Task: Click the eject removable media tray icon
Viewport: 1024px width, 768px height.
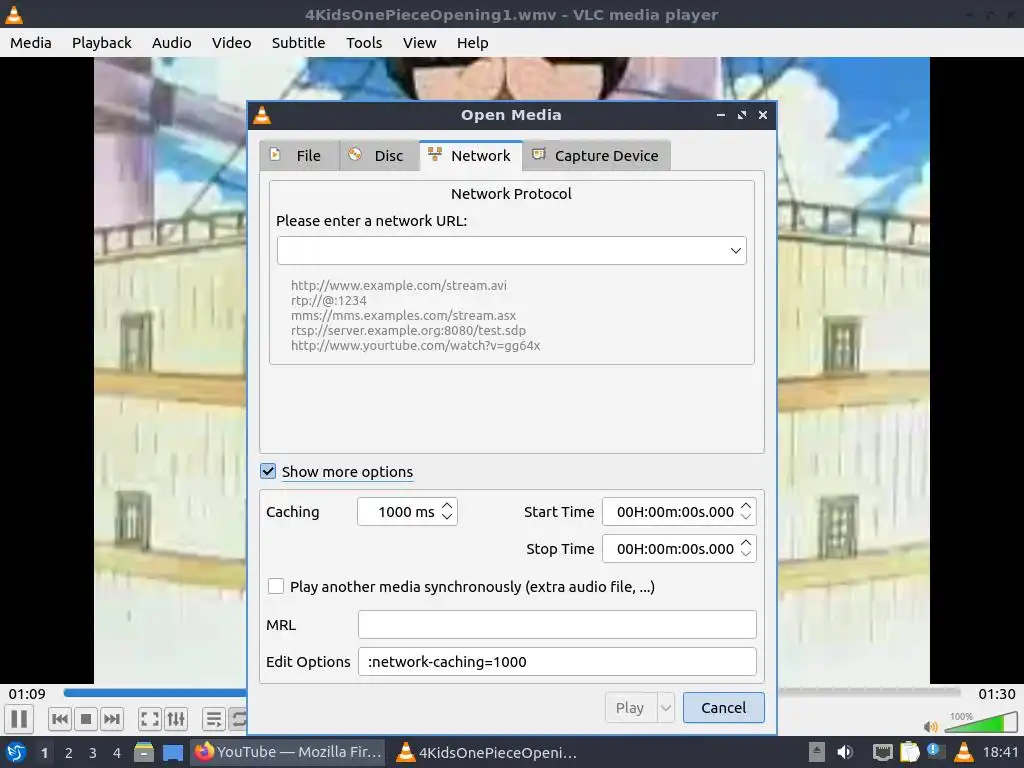Action: click(817, 752)
